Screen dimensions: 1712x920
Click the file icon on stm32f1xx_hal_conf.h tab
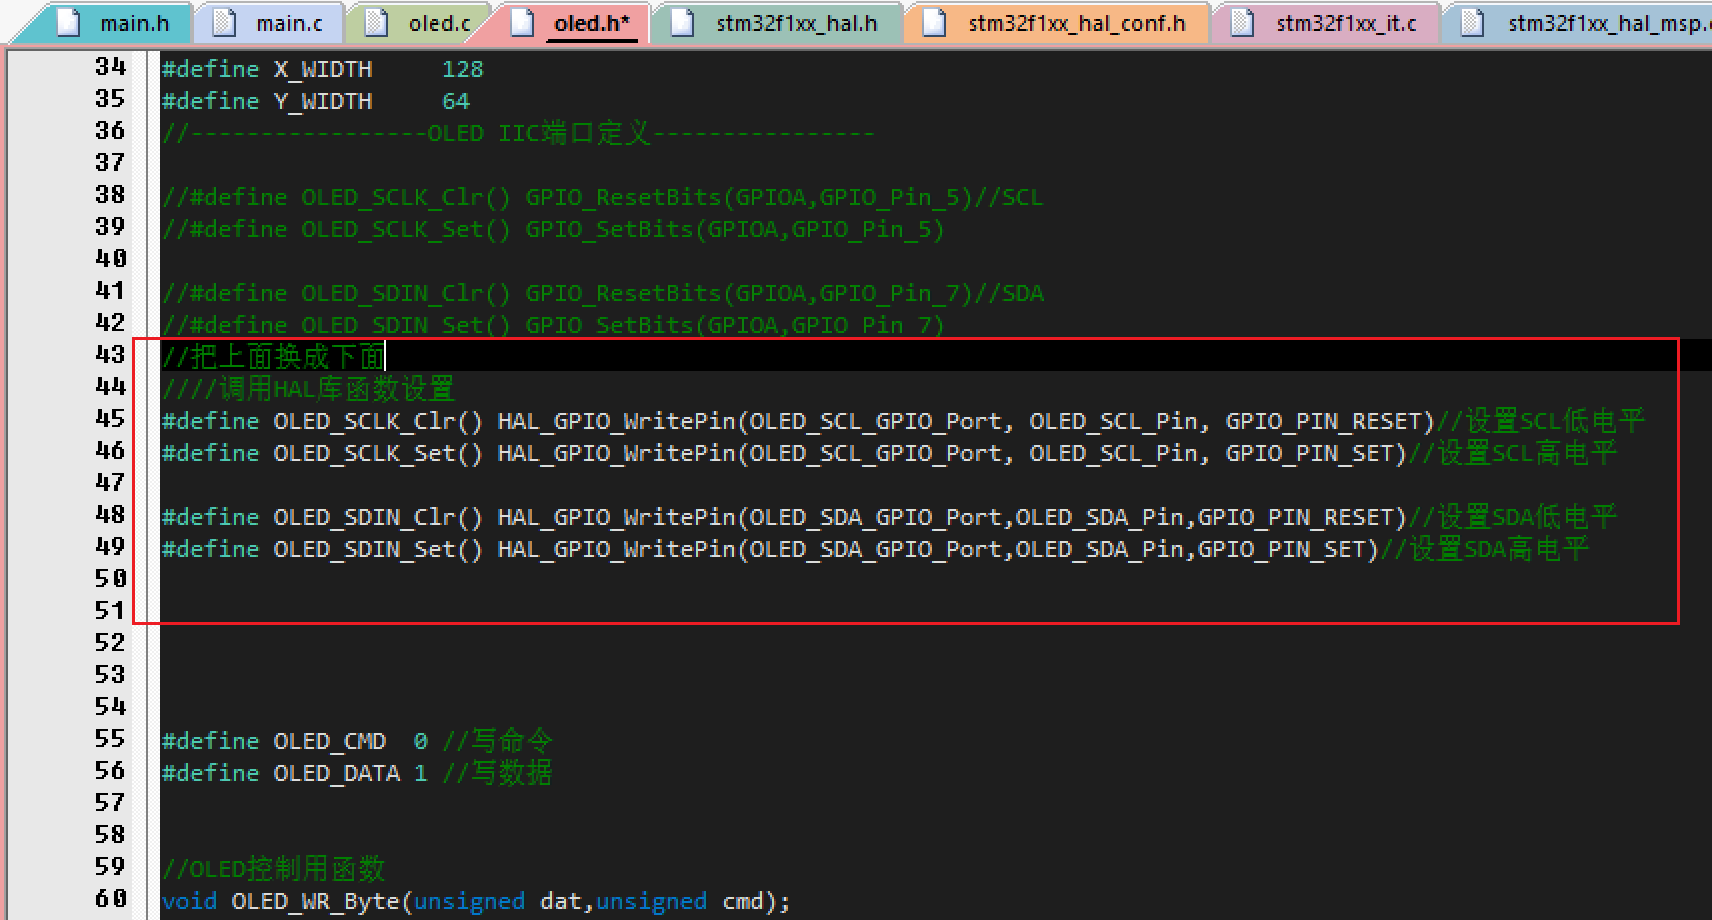click(x=935, y=22)
